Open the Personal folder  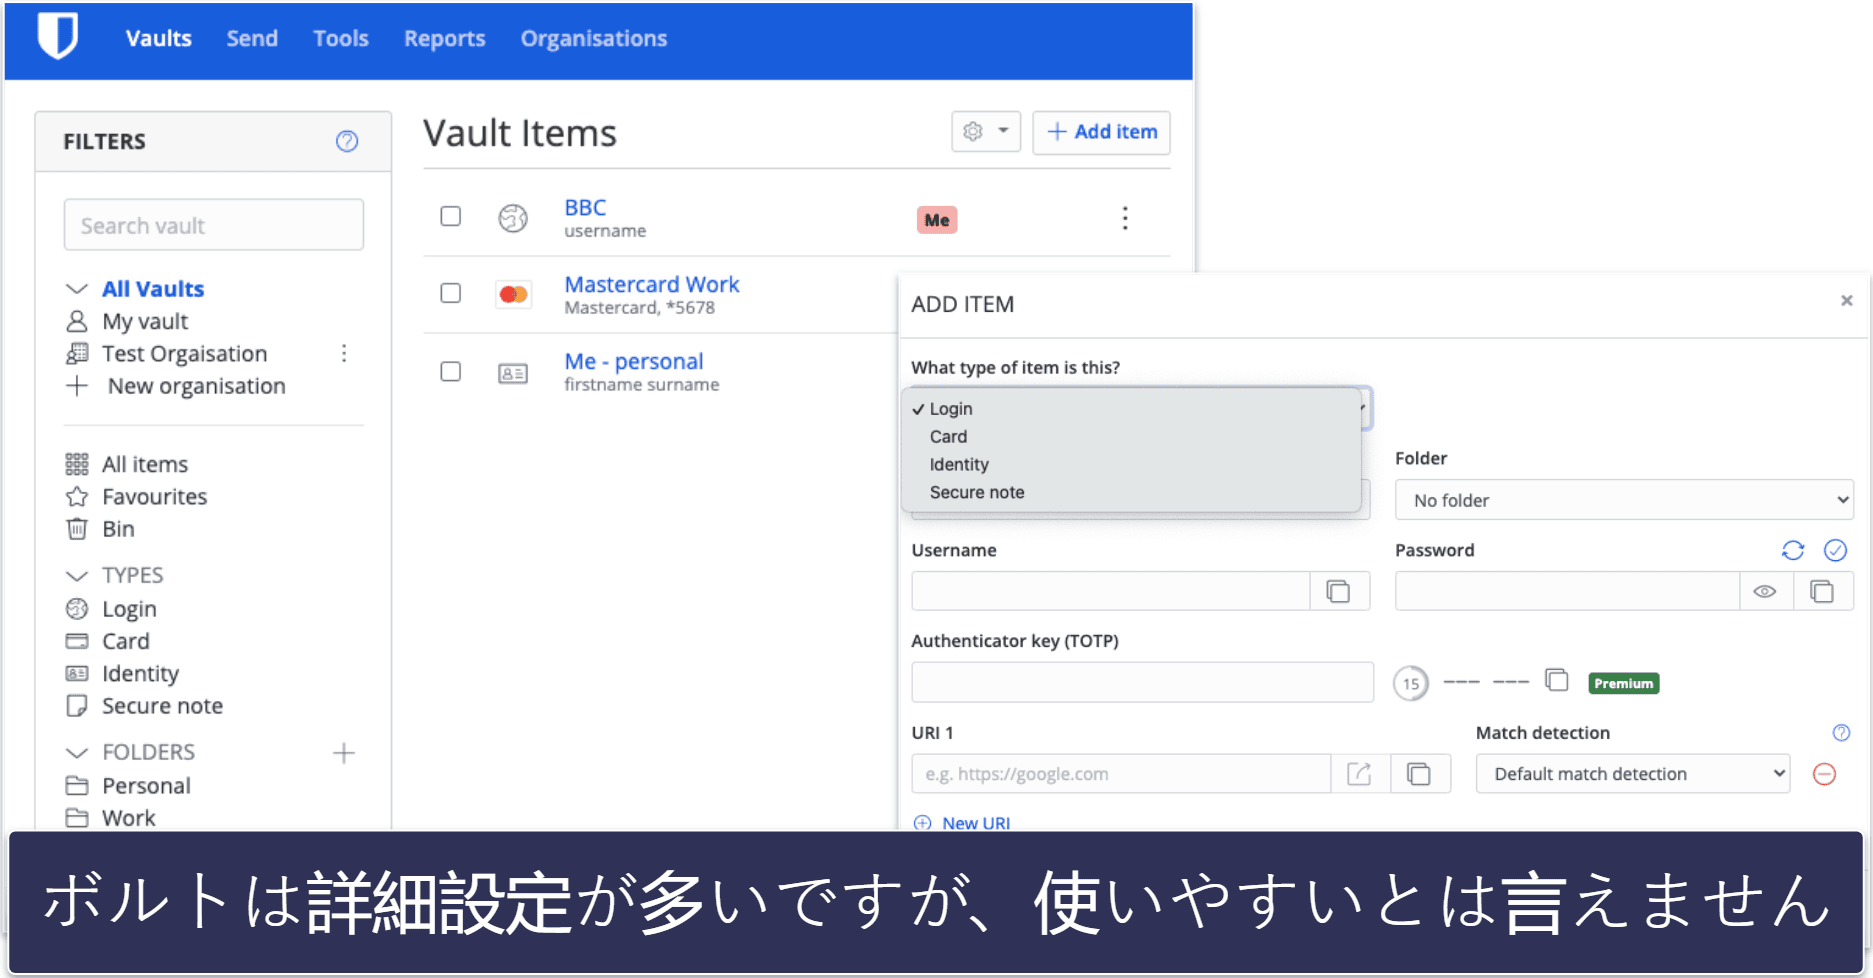coord(146,786)
